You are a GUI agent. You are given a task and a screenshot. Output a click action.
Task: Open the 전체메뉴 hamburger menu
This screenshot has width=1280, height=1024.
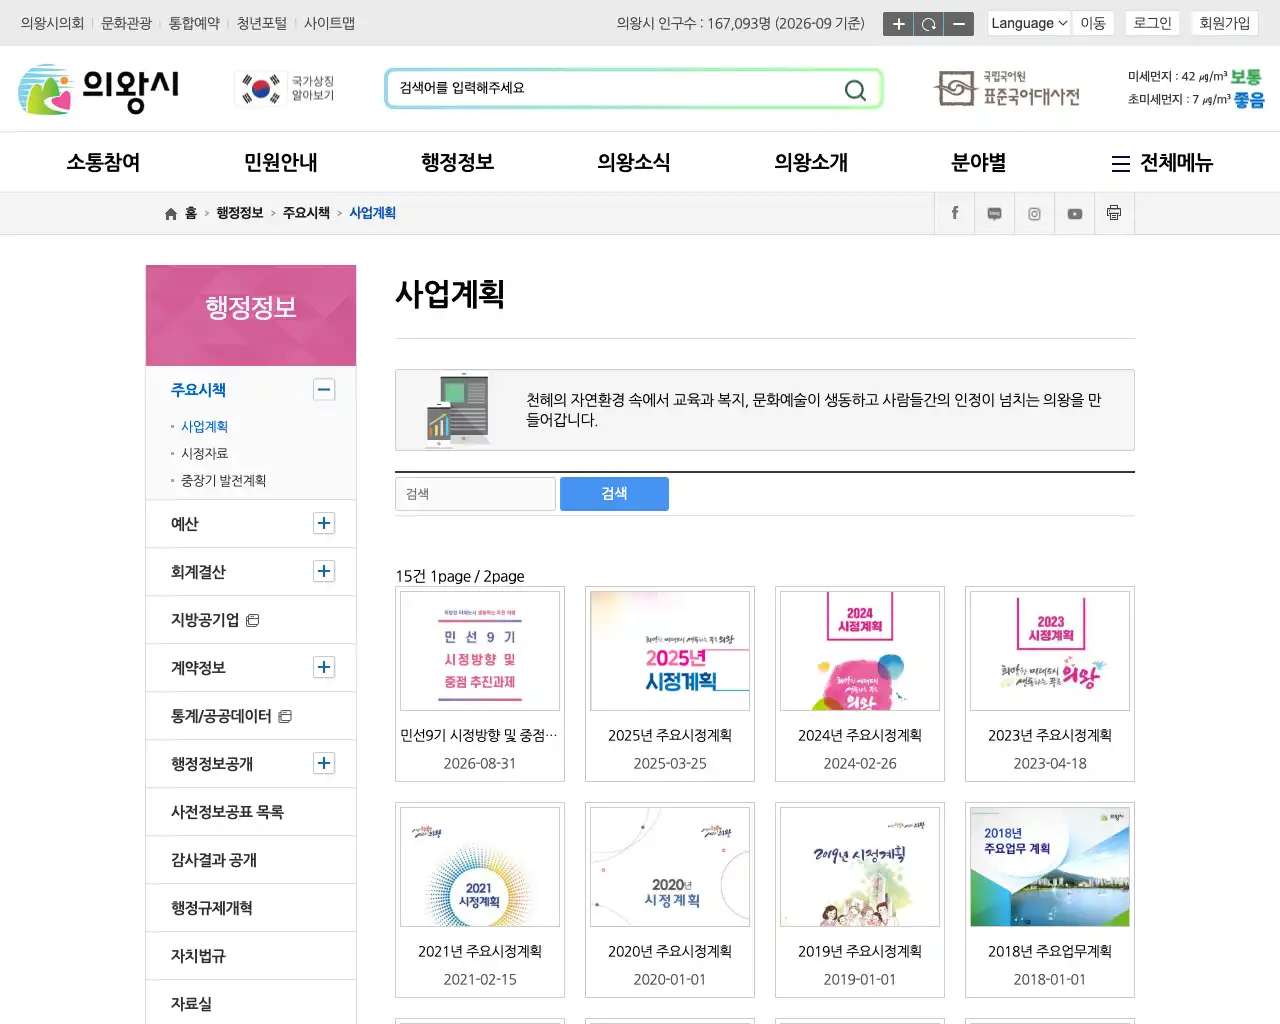click(x=1162, y=163)
